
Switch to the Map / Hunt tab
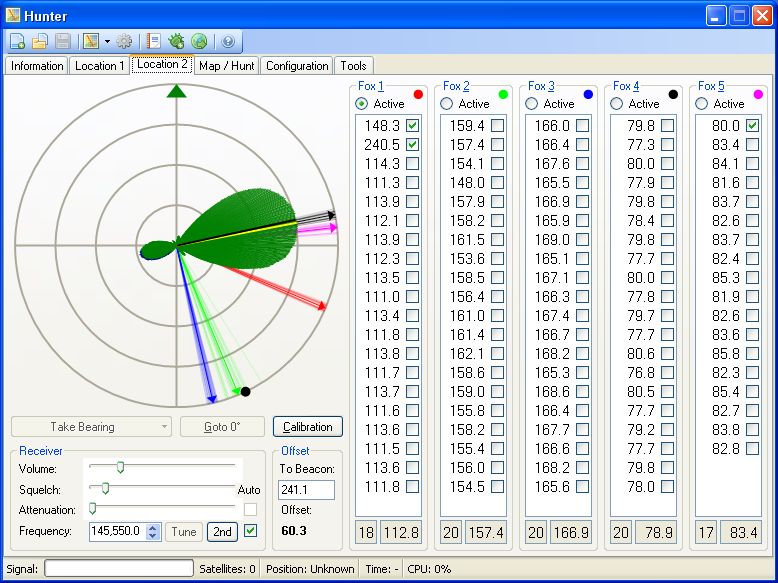click(227, 66)
